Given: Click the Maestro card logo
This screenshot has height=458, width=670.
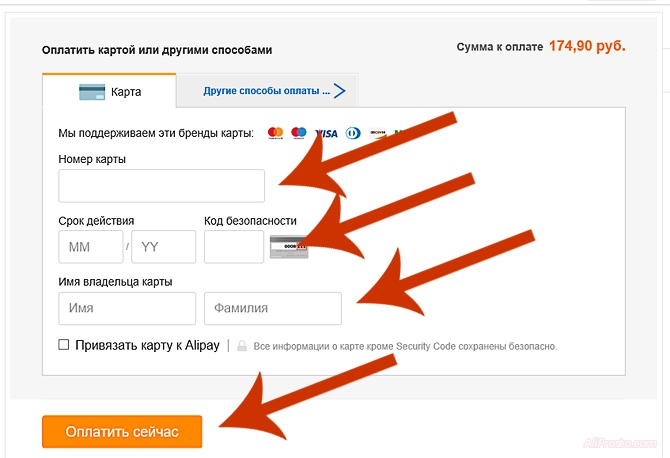Looking at the screenshot, I should click(299, 133).
